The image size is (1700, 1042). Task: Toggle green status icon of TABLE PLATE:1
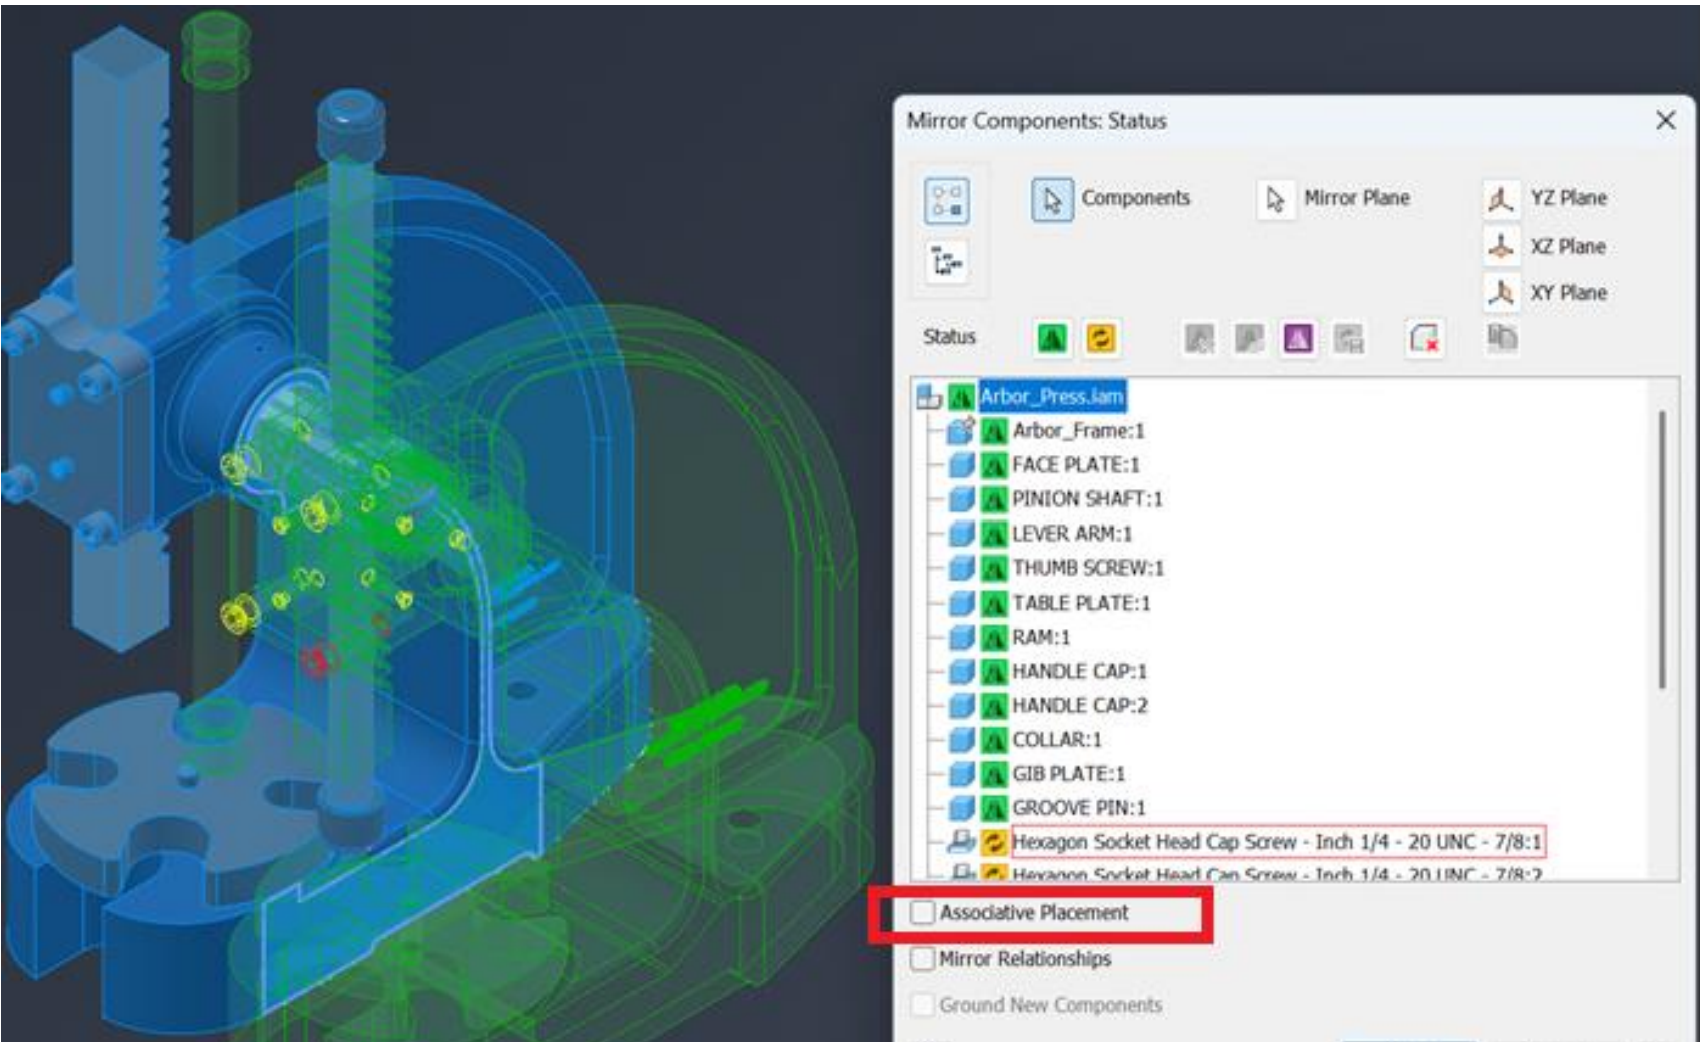click(994, 603)
